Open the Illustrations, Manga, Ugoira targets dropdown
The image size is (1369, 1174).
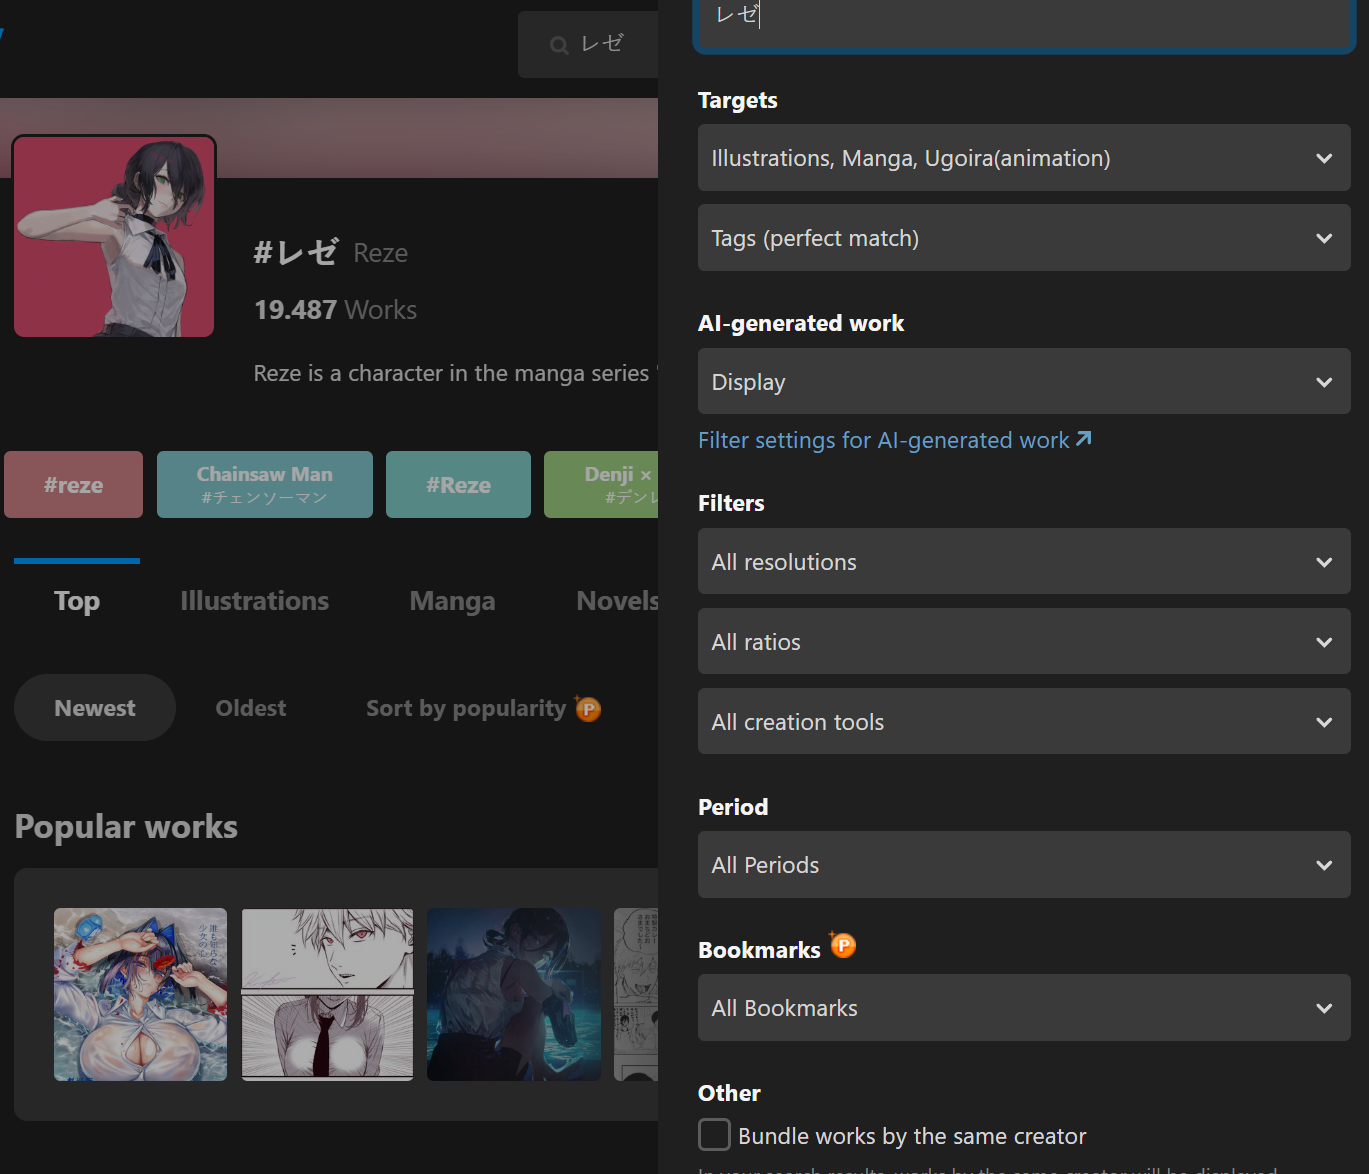pos(1024,158)
